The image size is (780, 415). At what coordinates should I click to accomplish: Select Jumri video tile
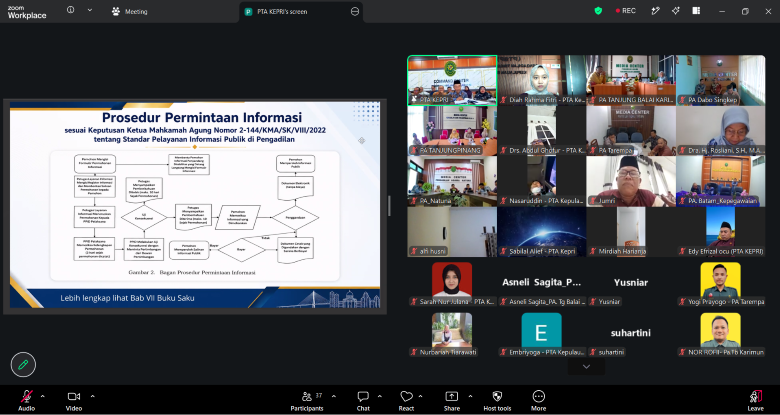click(x=631, y=181)
